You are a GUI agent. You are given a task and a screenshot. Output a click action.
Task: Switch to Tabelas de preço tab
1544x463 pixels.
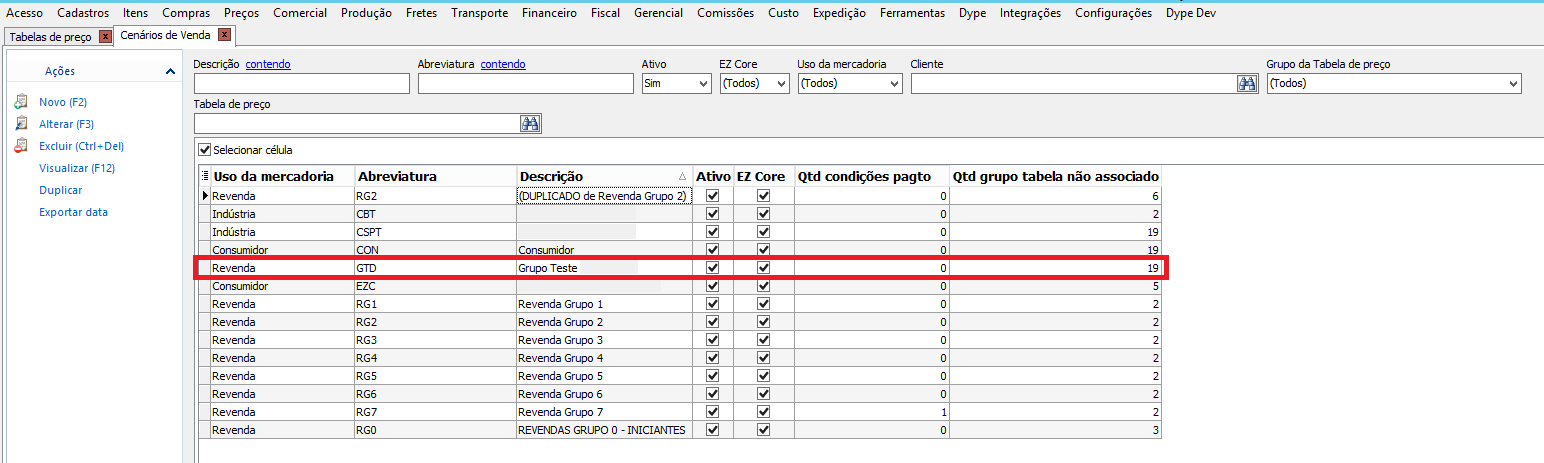50,37
